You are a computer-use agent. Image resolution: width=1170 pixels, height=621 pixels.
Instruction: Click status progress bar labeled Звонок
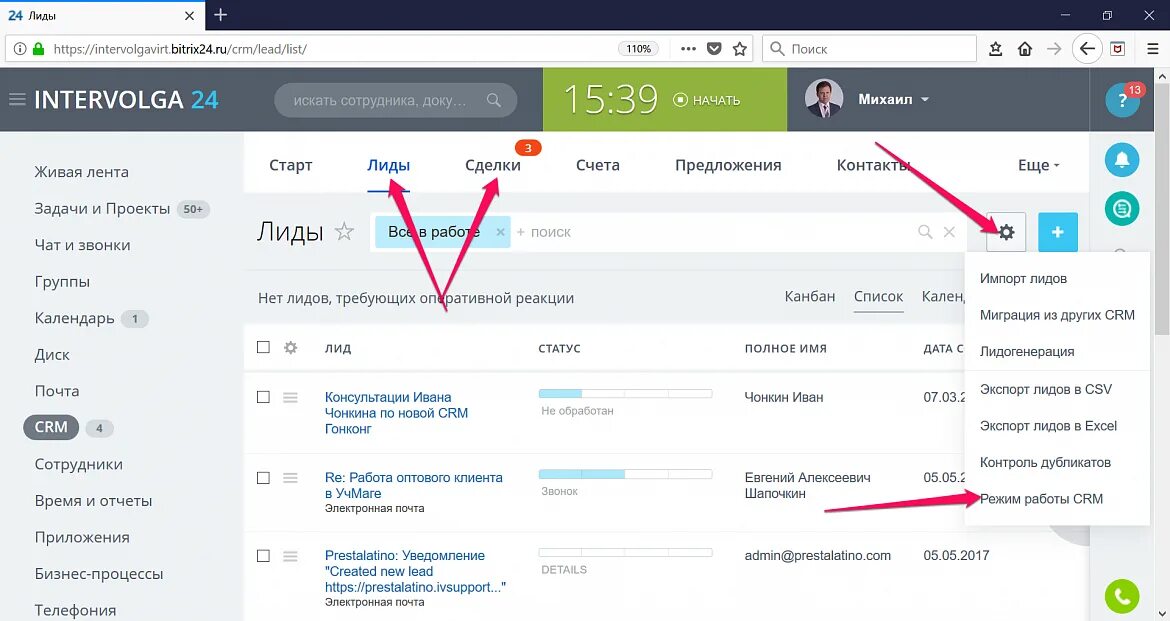pyautogui.click(x=625, y=474)
